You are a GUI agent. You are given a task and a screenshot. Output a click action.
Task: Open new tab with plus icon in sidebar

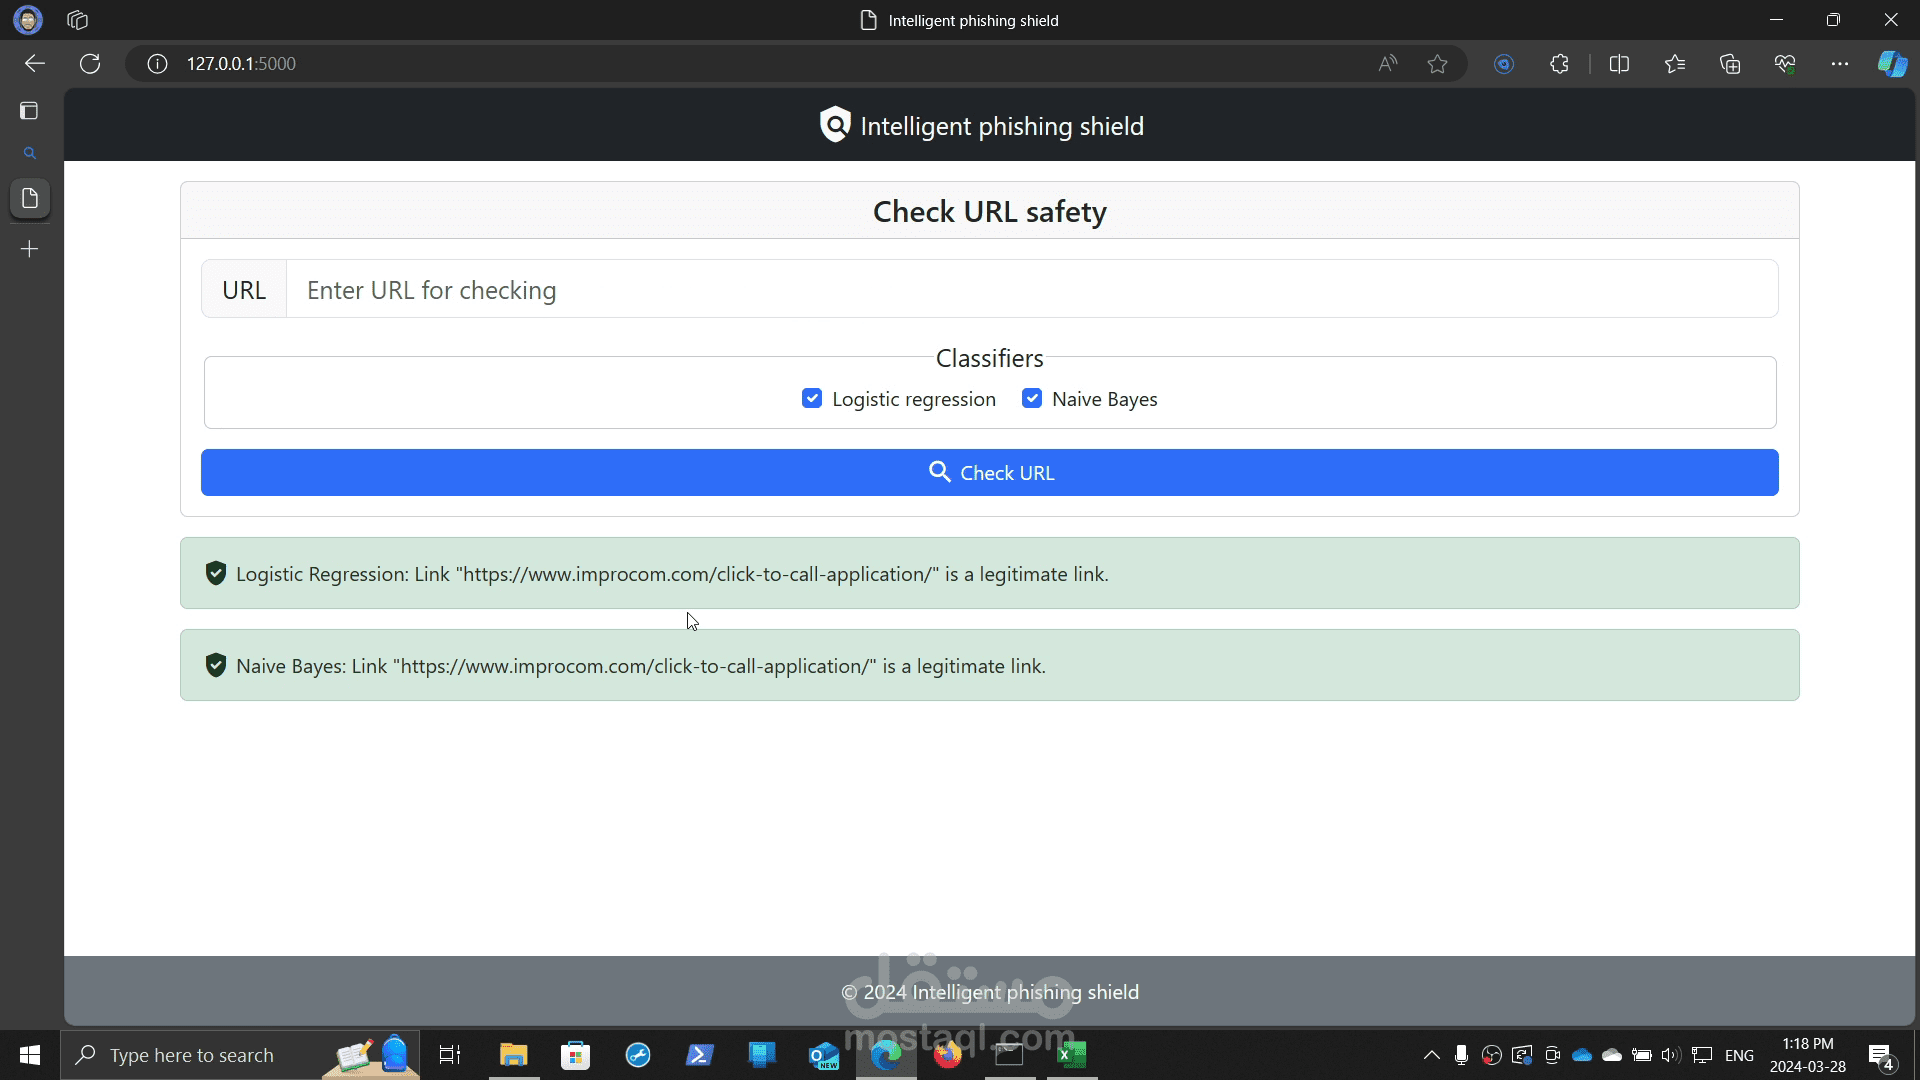tap(30, 249)
